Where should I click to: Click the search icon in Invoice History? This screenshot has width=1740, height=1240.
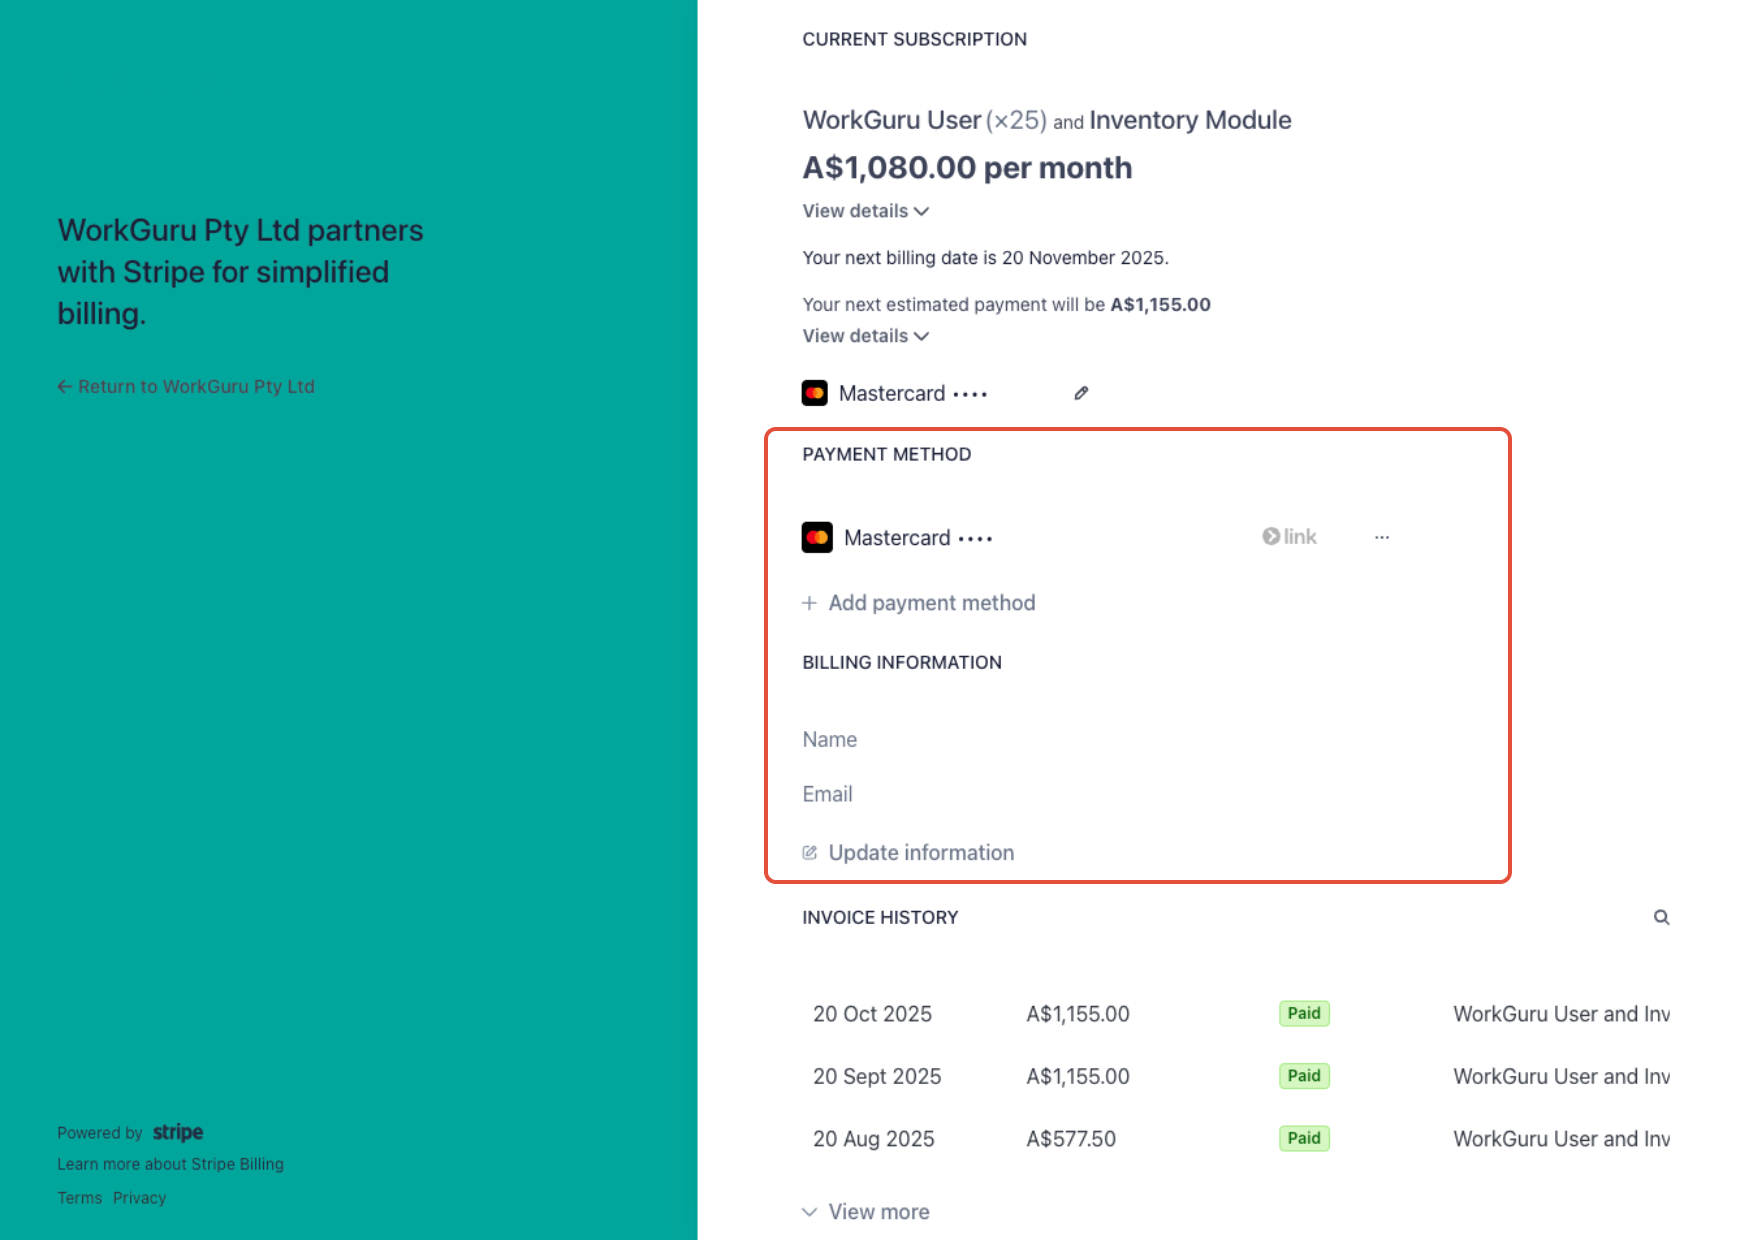pyautogui.click(x=1661, y=917)
